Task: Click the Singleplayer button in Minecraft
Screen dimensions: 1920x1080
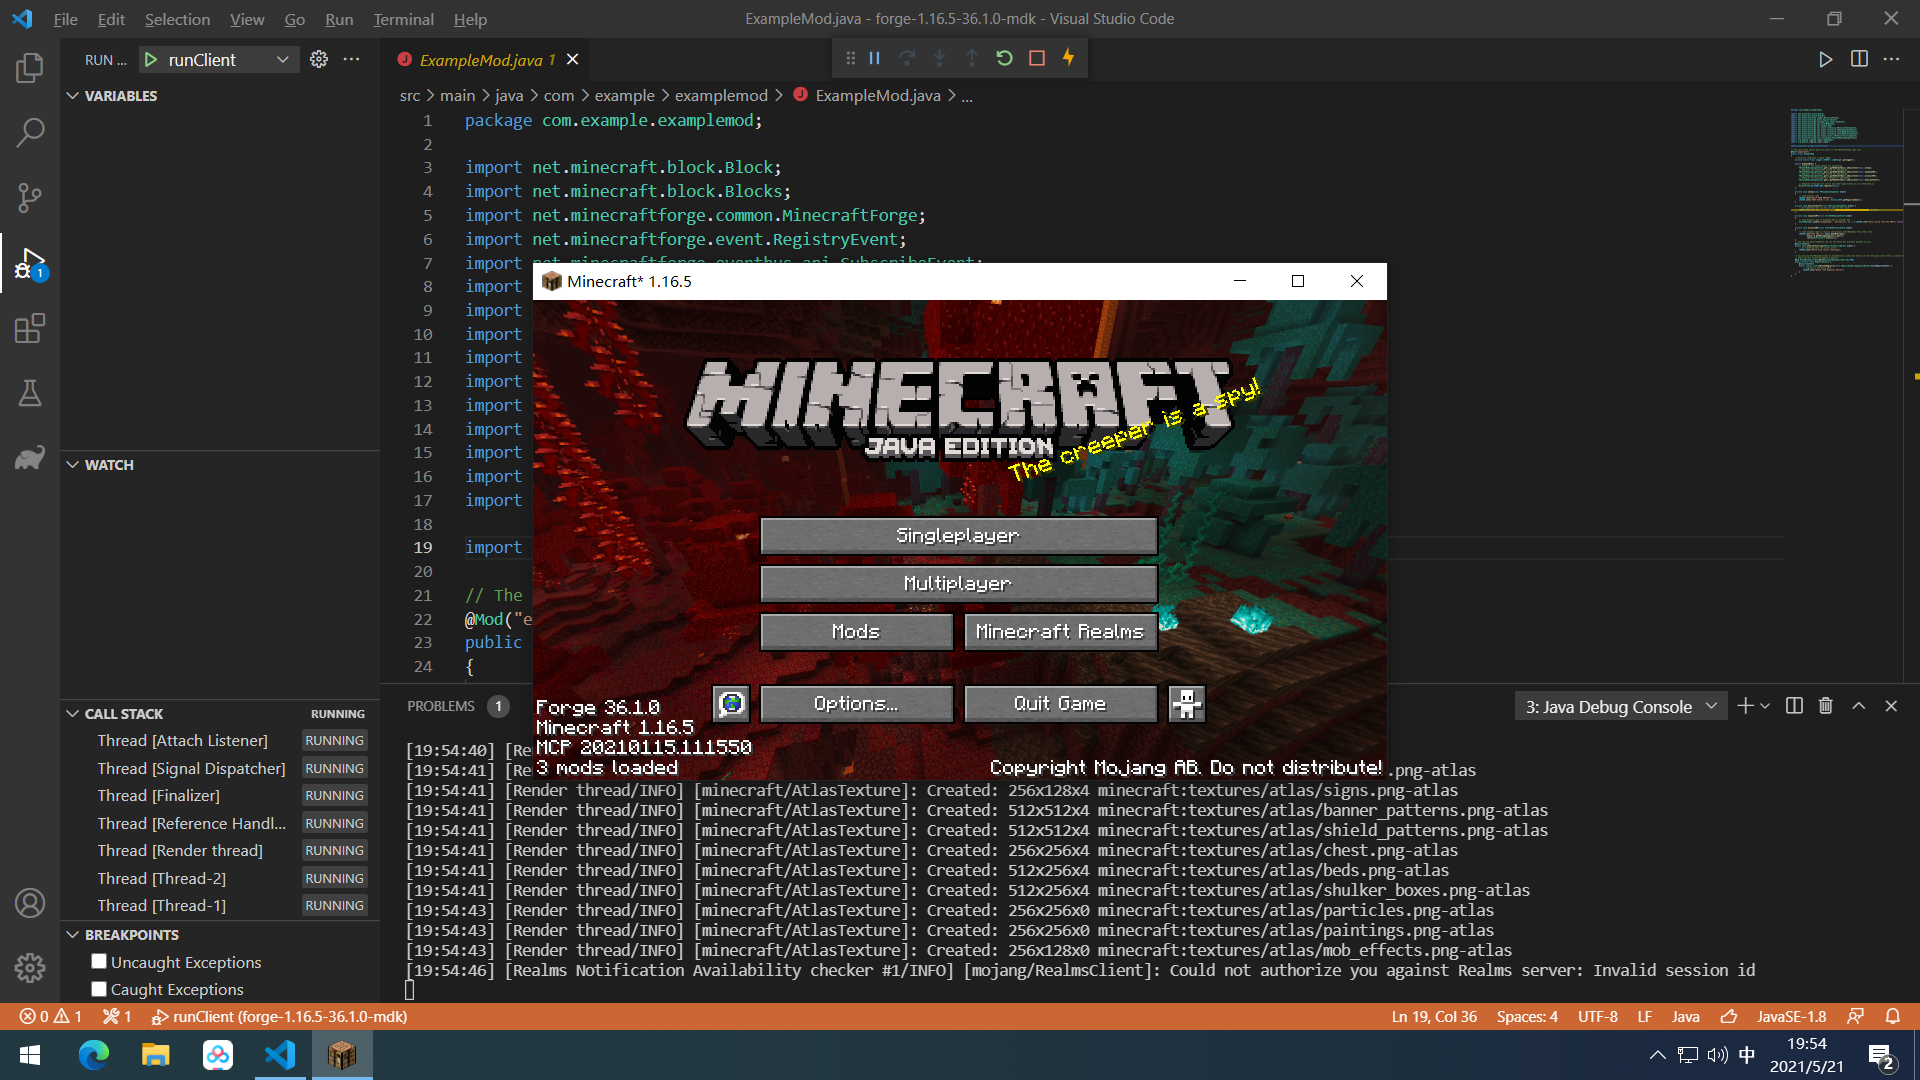Action: tap(958, 535)
